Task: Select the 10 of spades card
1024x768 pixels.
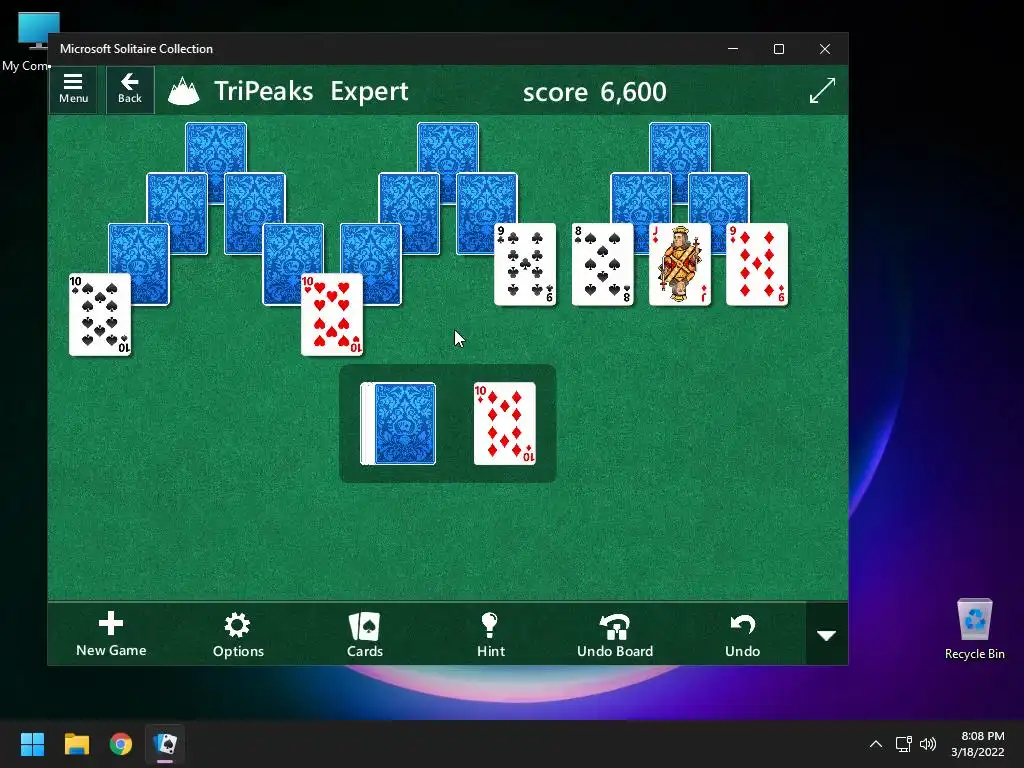Action: tap(100, 315)
